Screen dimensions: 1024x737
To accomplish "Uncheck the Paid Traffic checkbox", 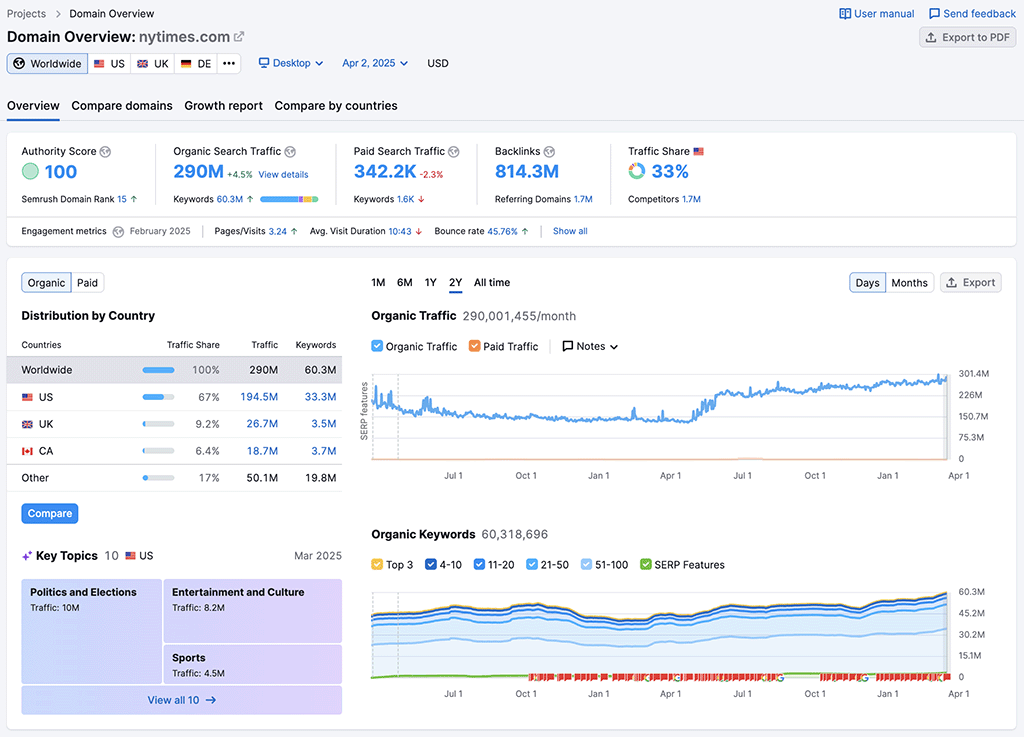I will 475,346.
